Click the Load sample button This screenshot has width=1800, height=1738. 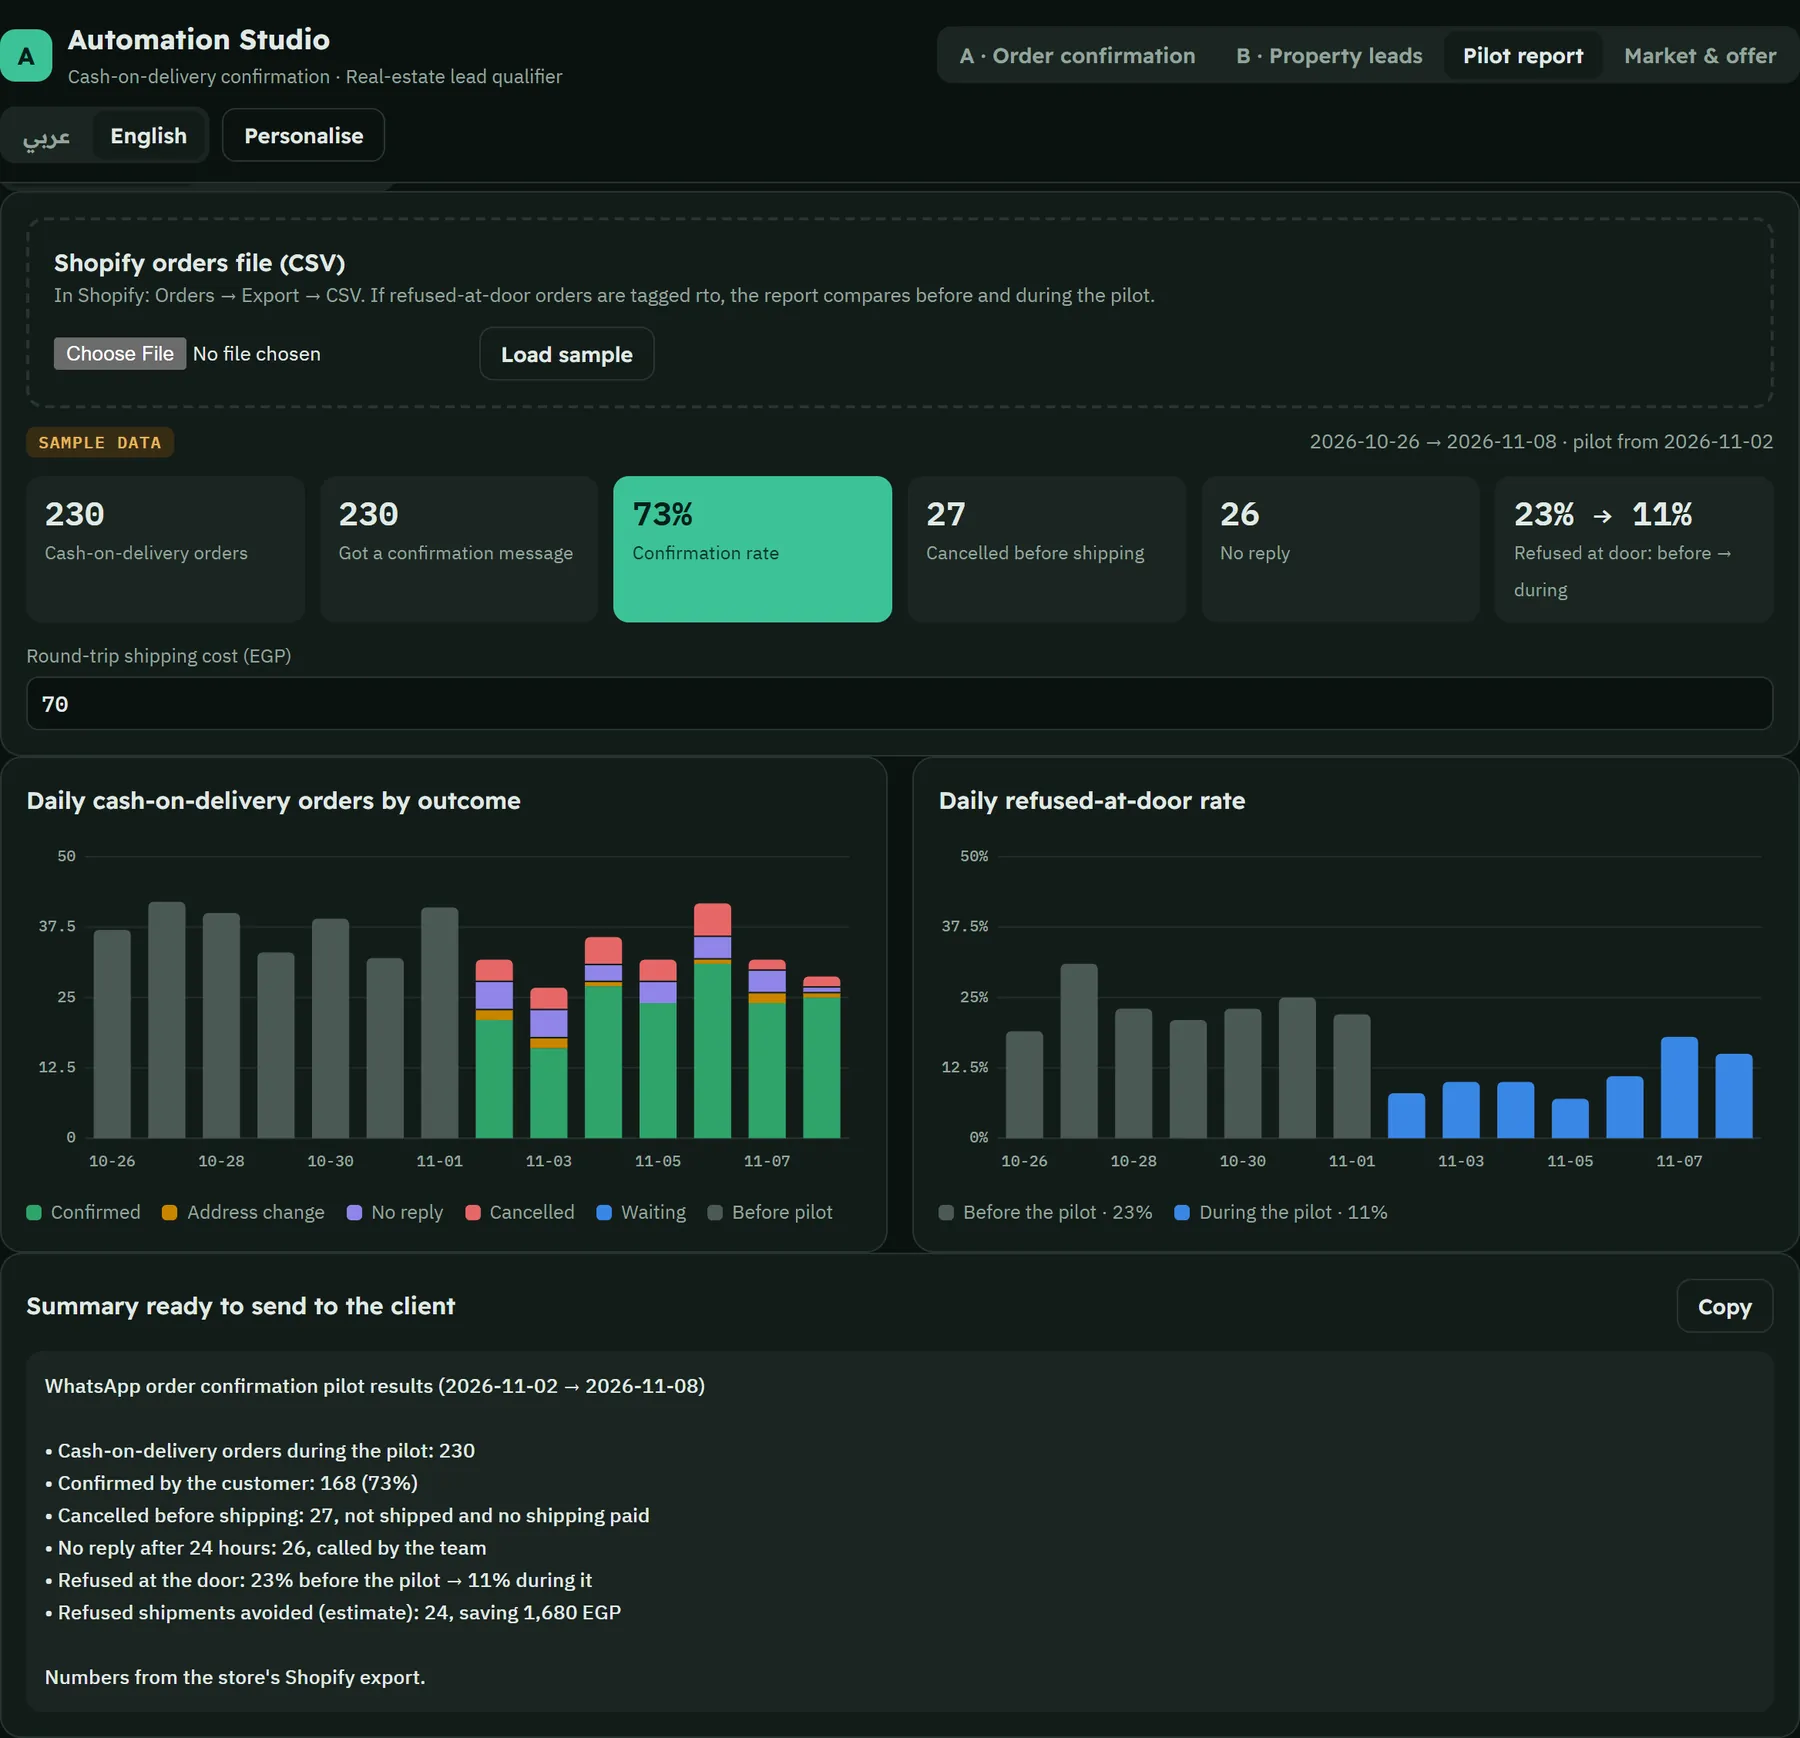pos(567,355)
